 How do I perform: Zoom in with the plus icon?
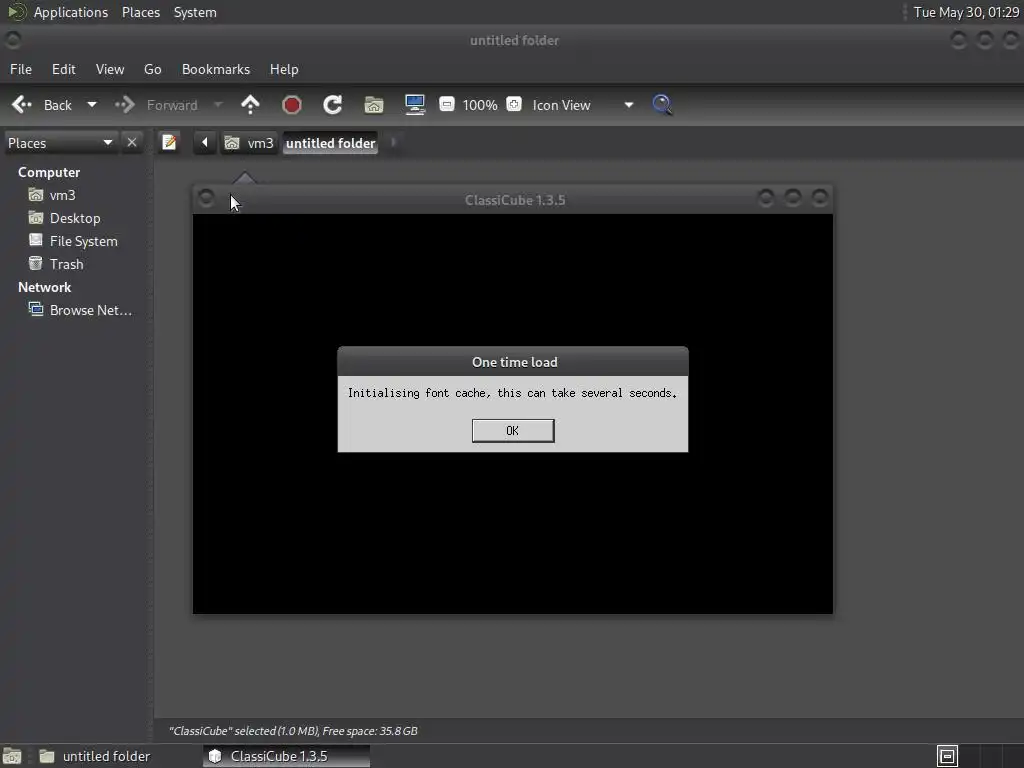[x=514, y=104]
